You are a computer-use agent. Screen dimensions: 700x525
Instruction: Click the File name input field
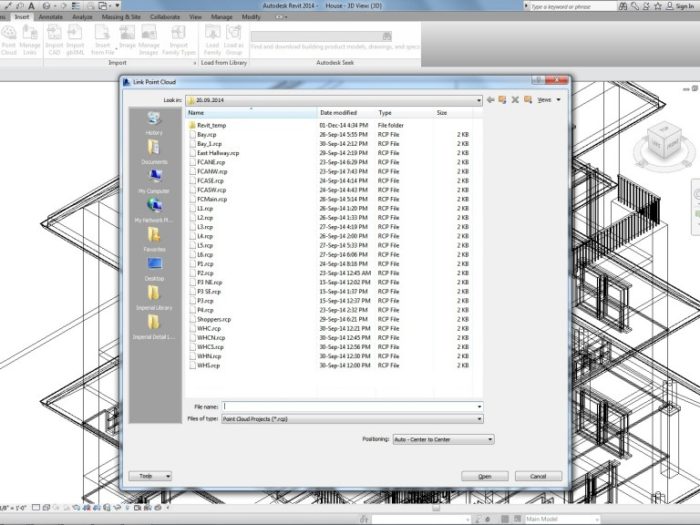(352, 407)
